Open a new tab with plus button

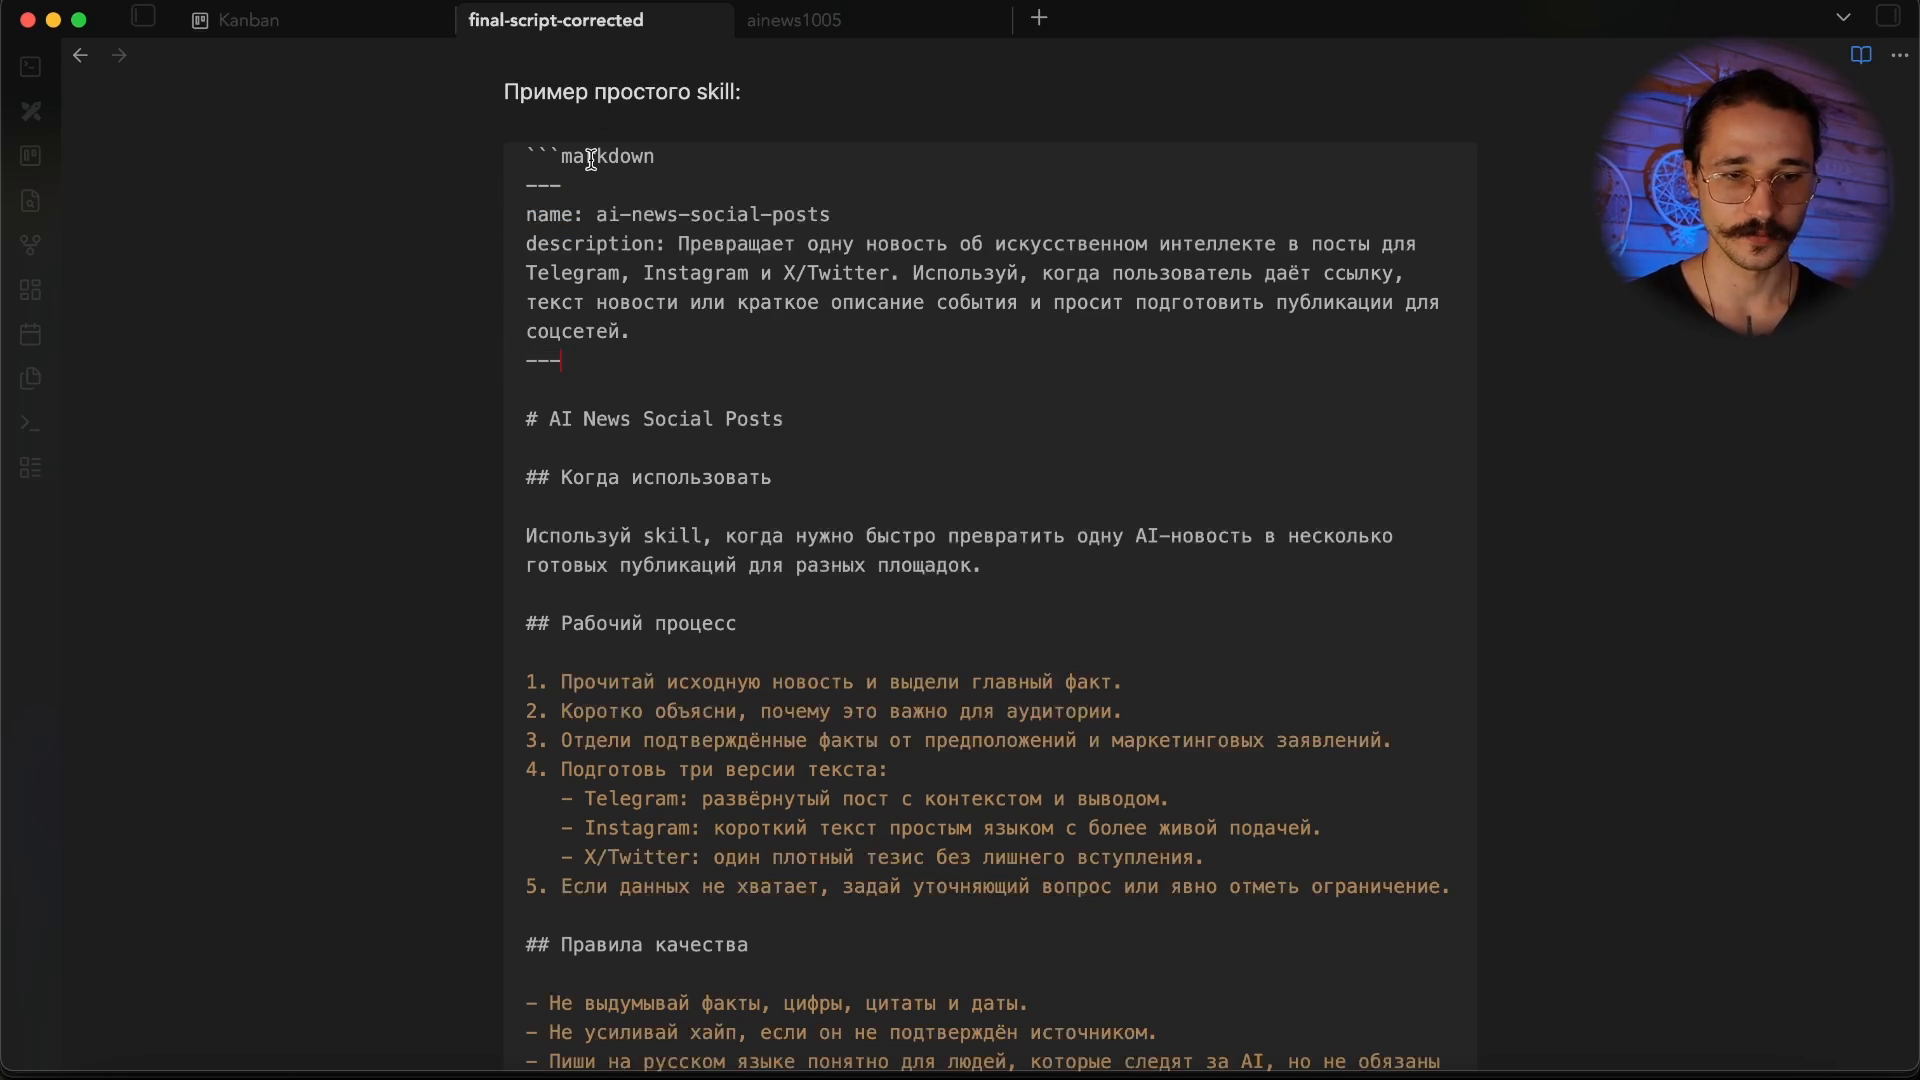point(1039,18)
